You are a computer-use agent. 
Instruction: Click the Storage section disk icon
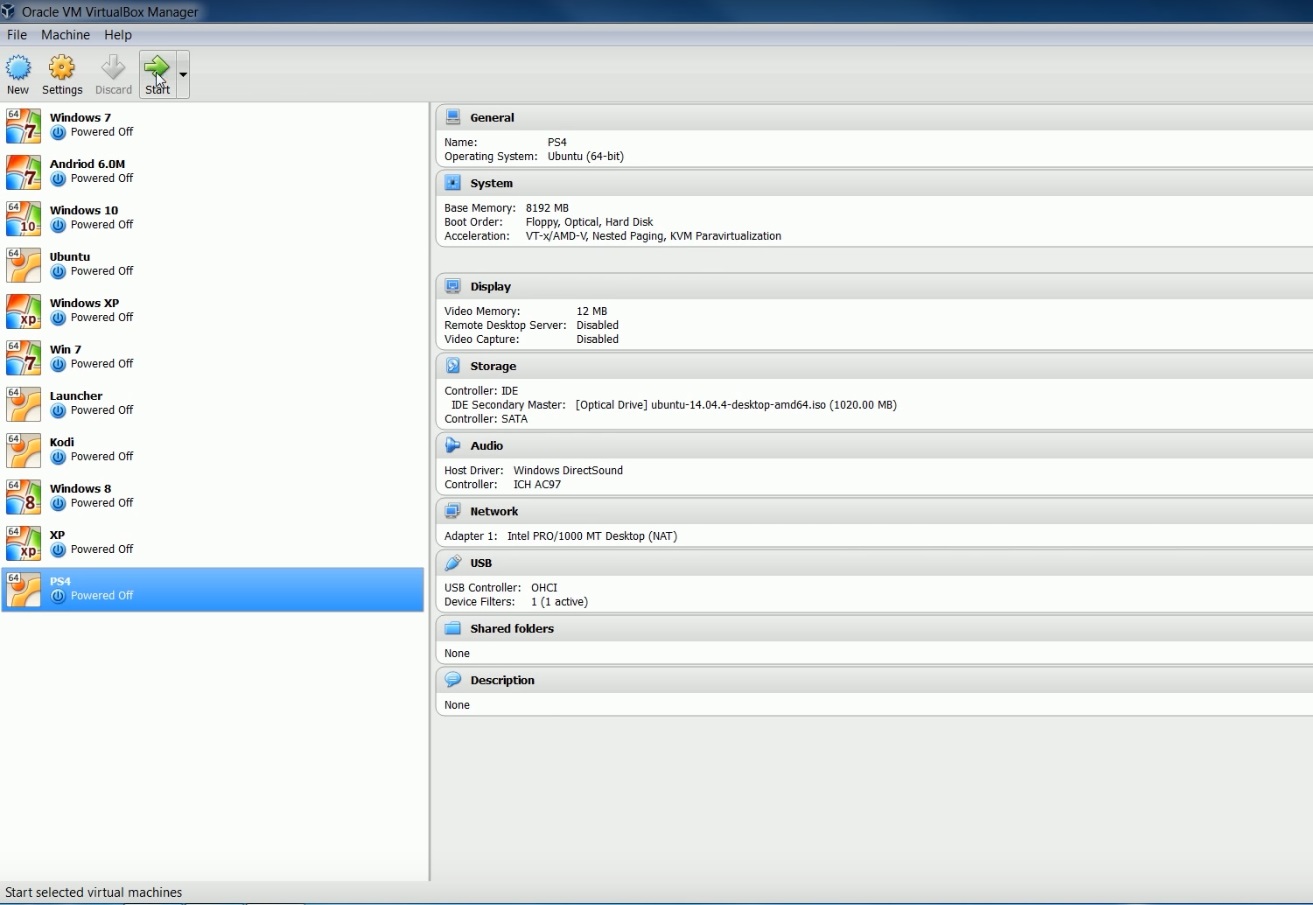(x=453, y=366)
